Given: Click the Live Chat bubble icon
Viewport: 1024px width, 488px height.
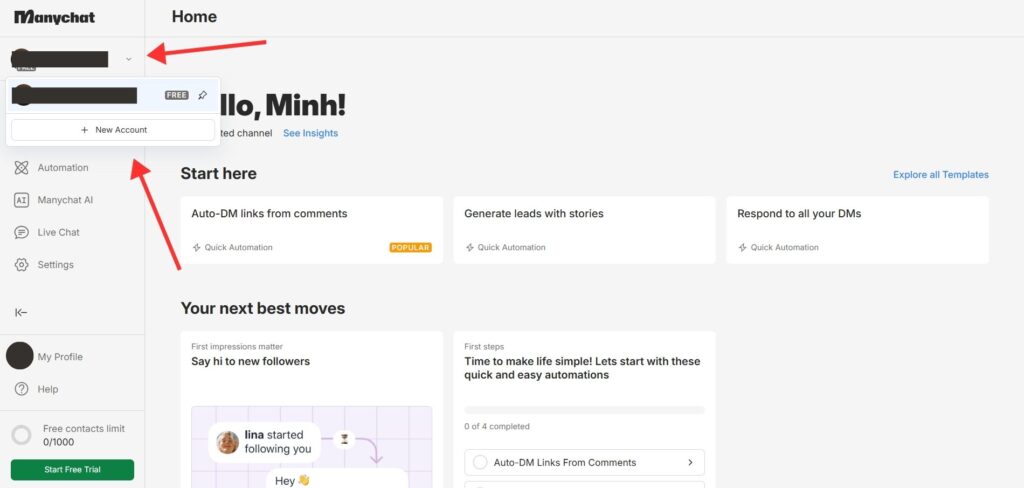Looking at the screenshot, I should pos(22,233).
